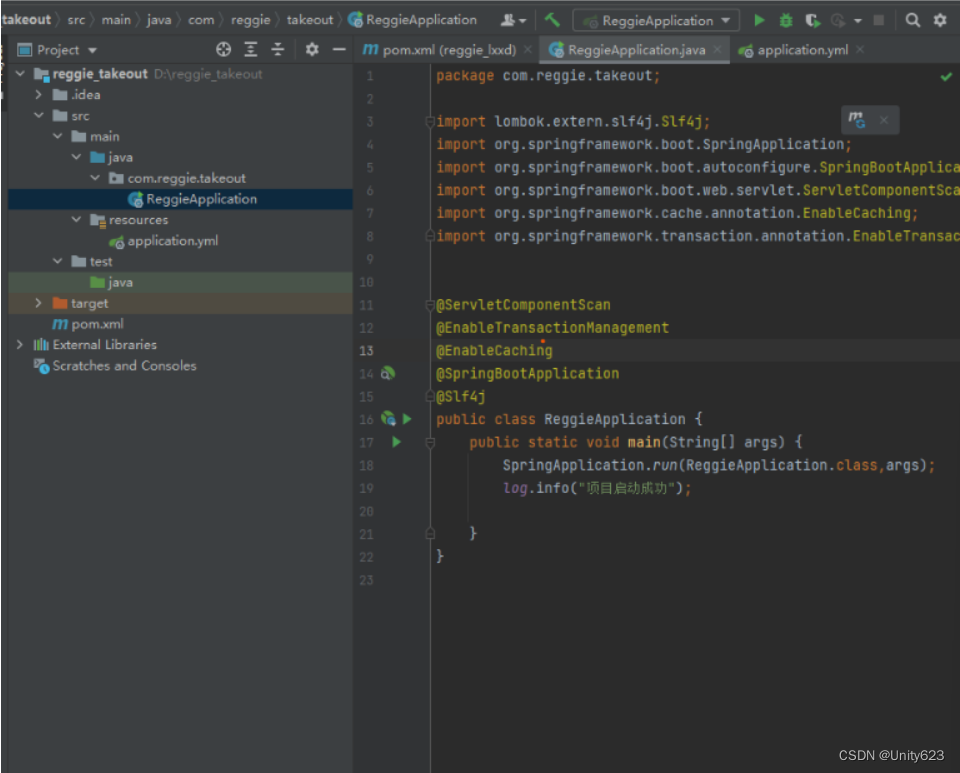
Task: Run the ReggieApplication configuration
Action: tap(759, 20)
